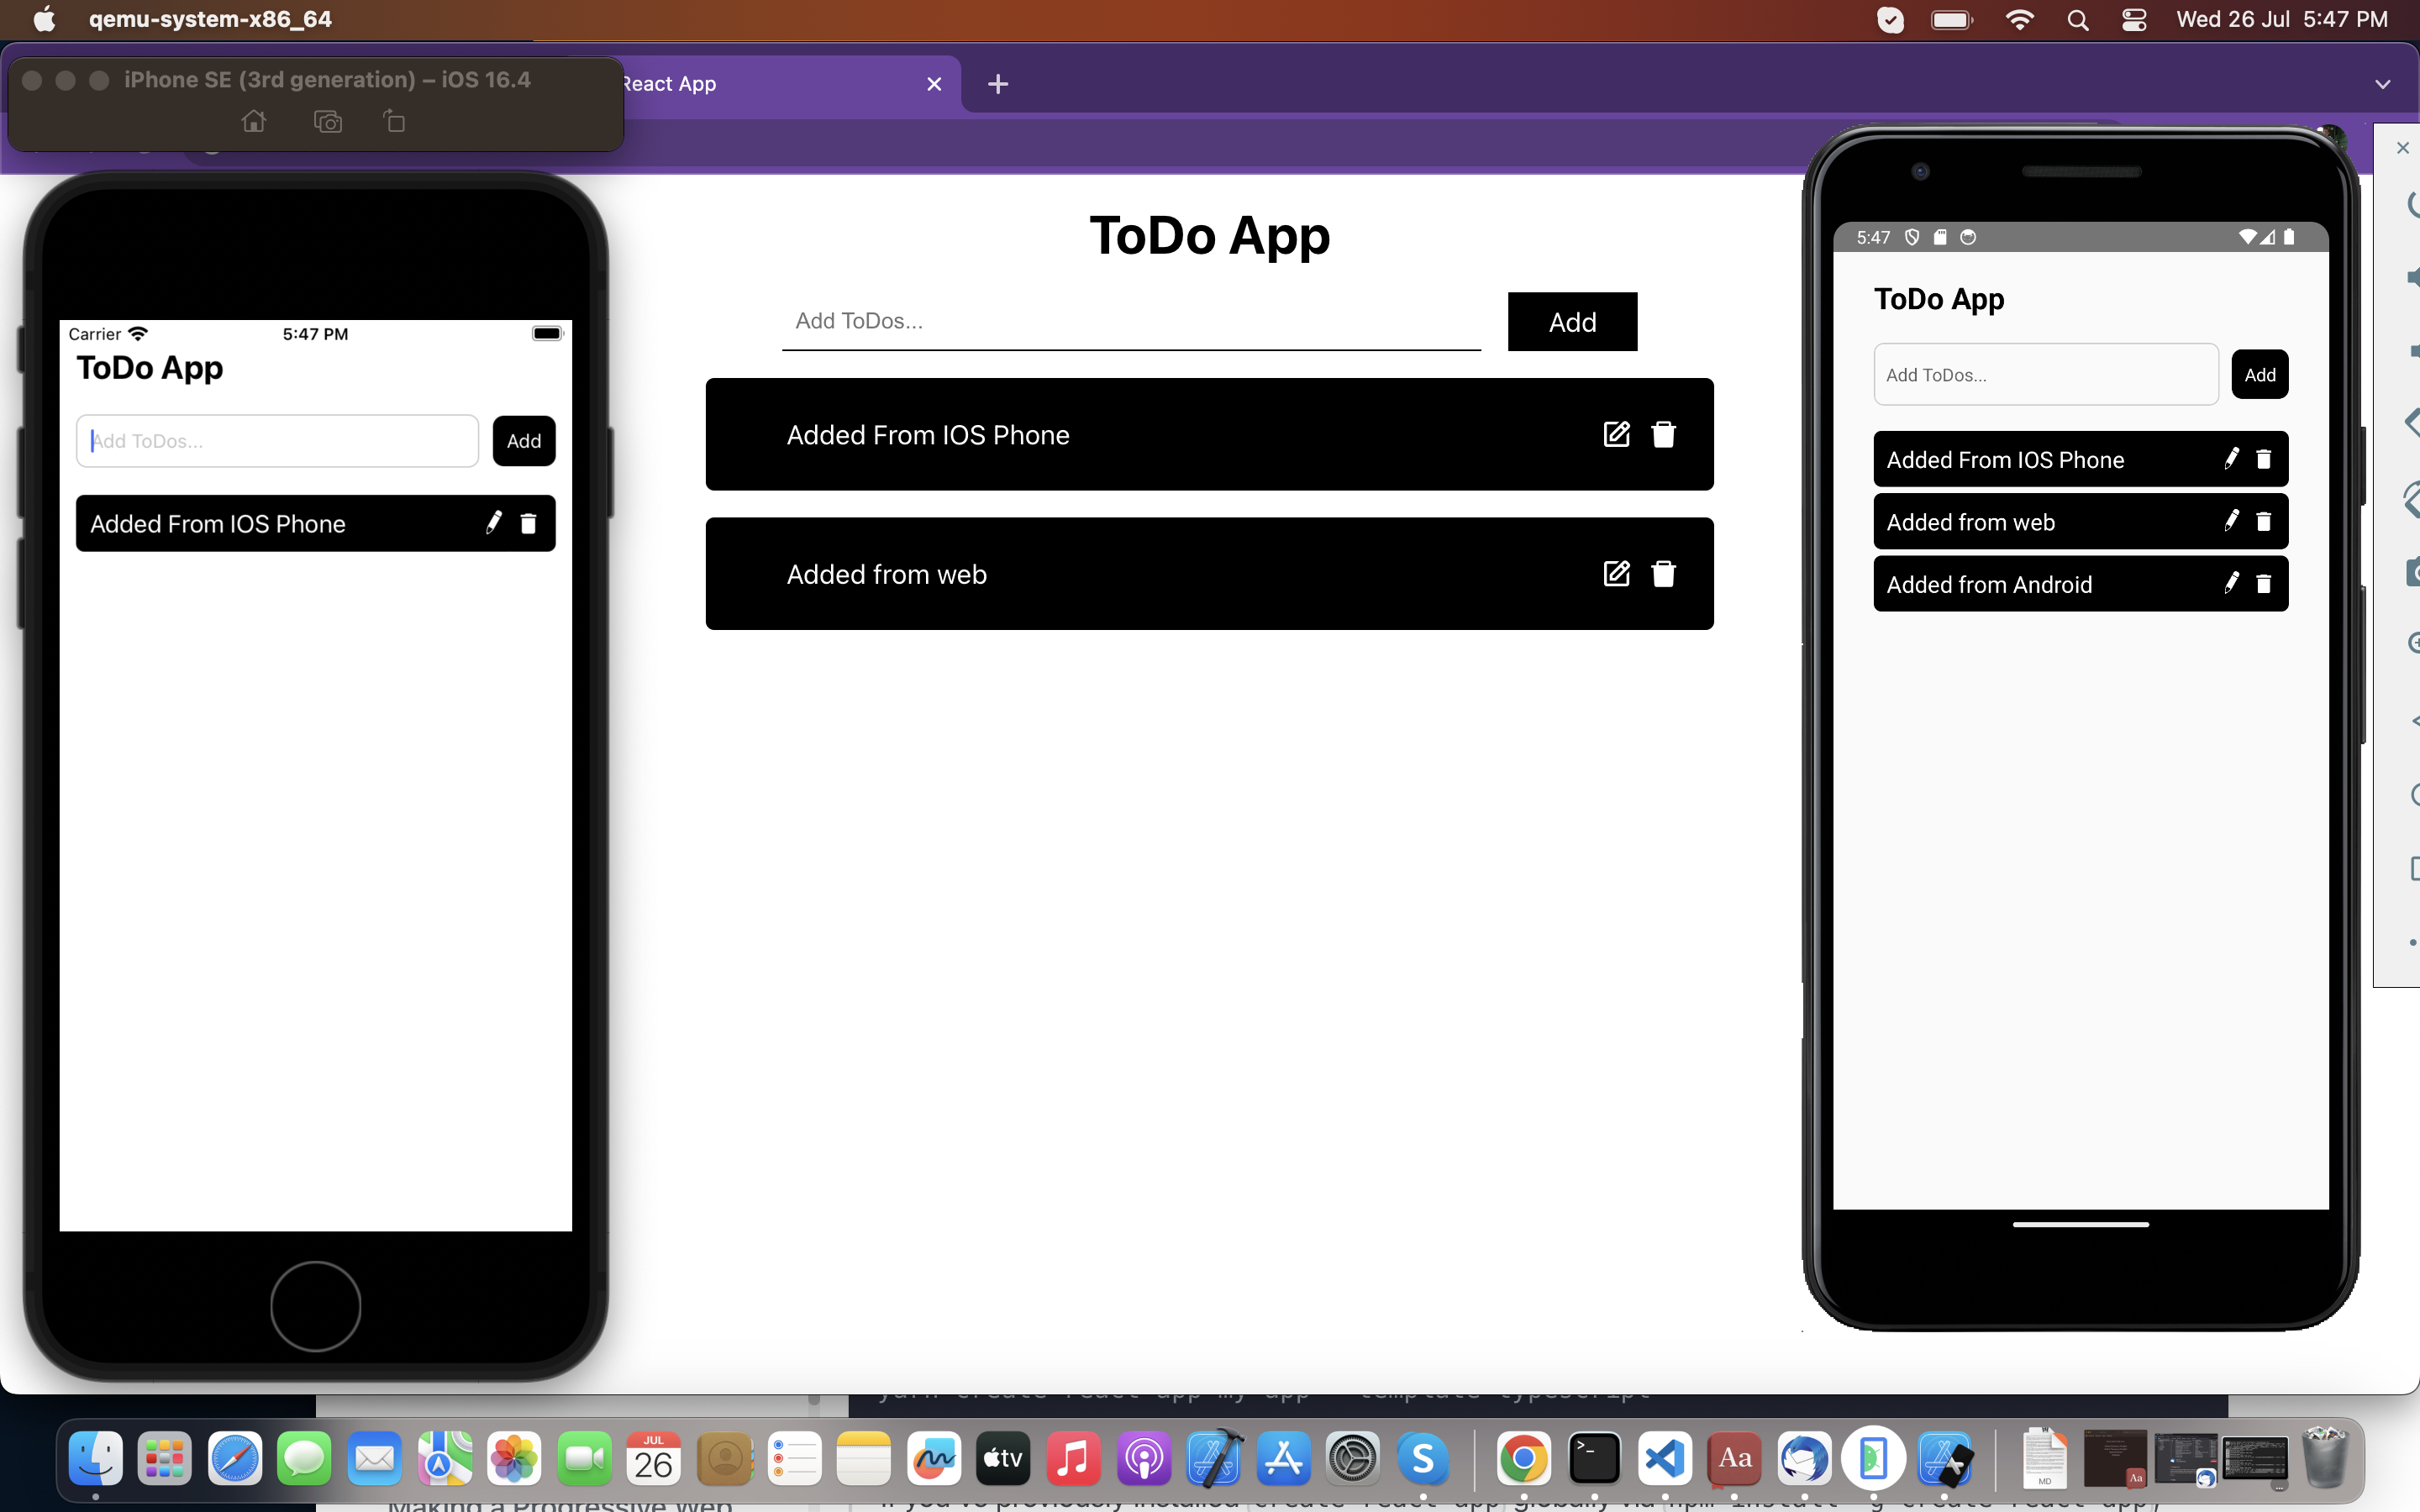
Task: Expand the browser tab list chevron
Action: click(2382, 85)
